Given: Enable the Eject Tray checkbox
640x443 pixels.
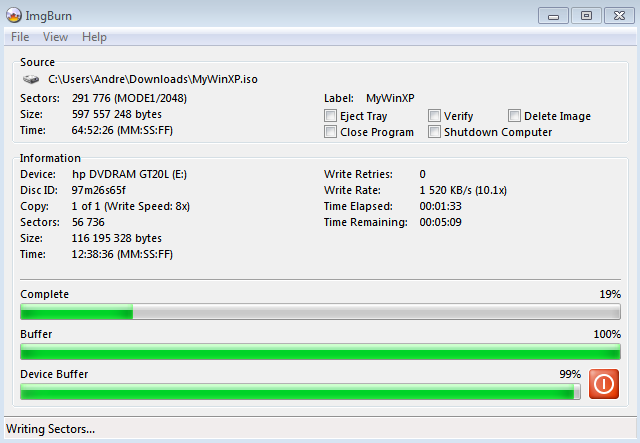Looking at the screenshot, I should (x=331, y=116).
